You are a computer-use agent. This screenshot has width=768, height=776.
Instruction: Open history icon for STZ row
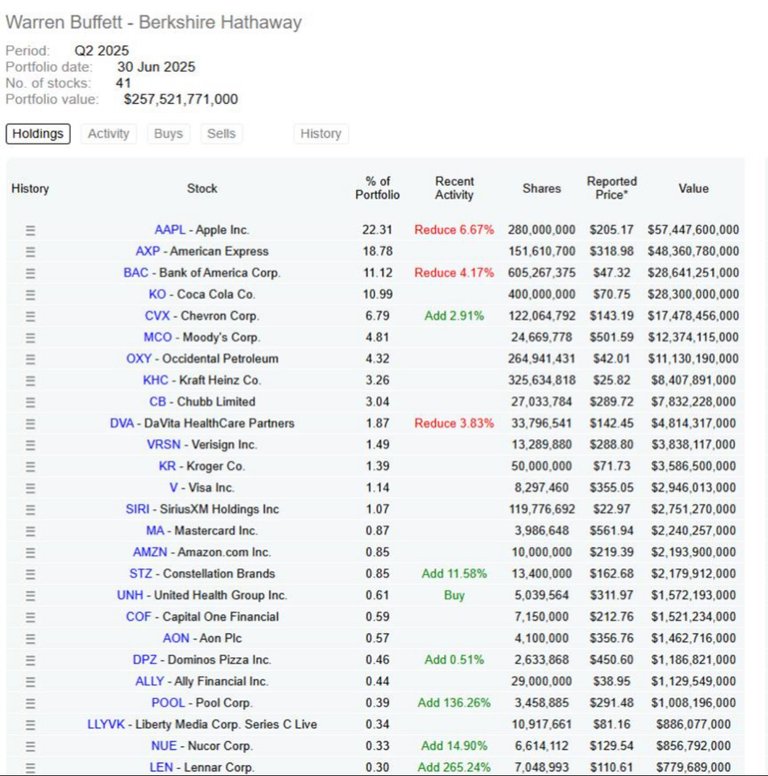(30, 574)
